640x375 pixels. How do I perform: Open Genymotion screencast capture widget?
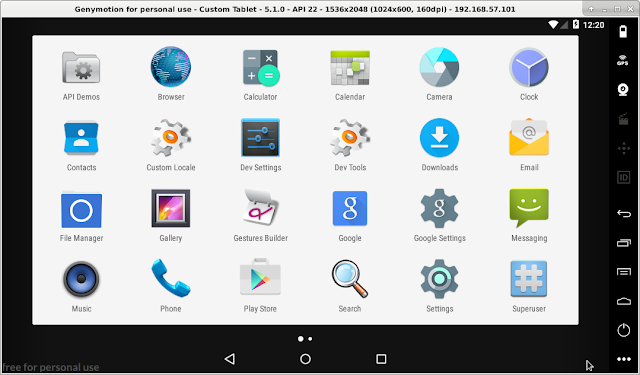(623, 119)
